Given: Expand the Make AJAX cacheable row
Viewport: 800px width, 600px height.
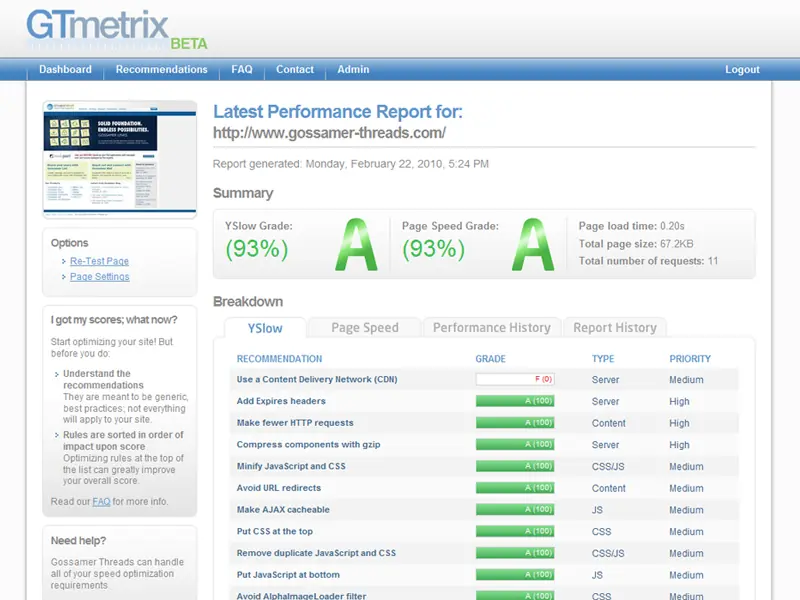Looking at the screenshot, I should [484, 510].
